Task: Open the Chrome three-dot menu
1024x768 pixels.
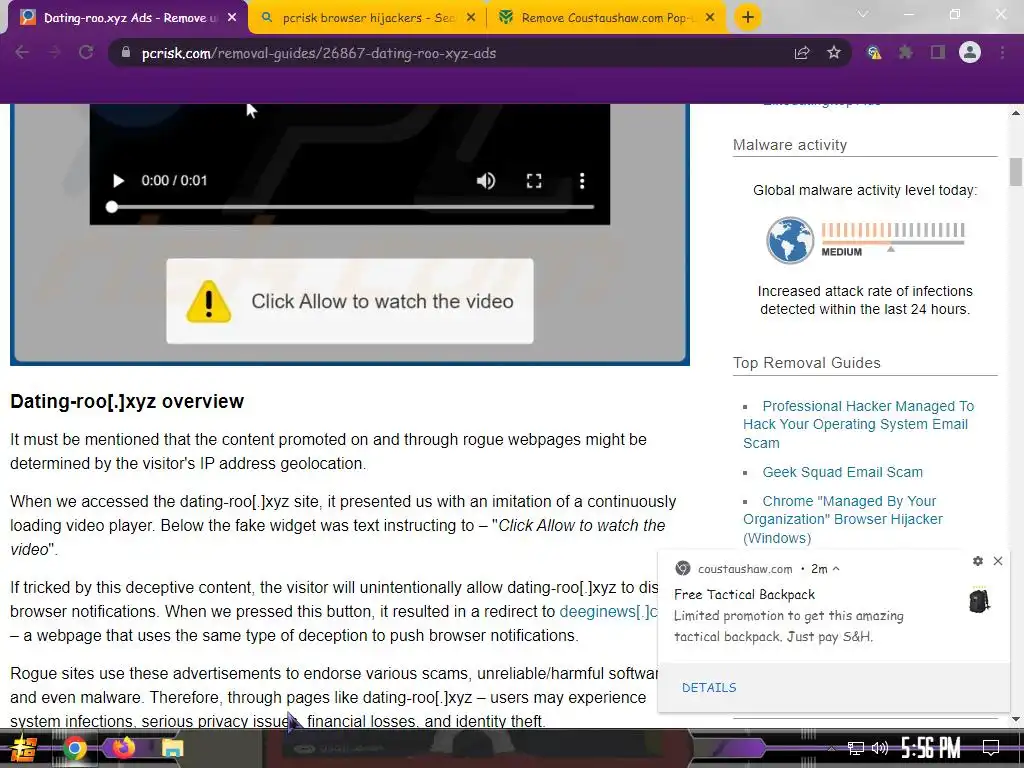Action: pos(1002,53)
